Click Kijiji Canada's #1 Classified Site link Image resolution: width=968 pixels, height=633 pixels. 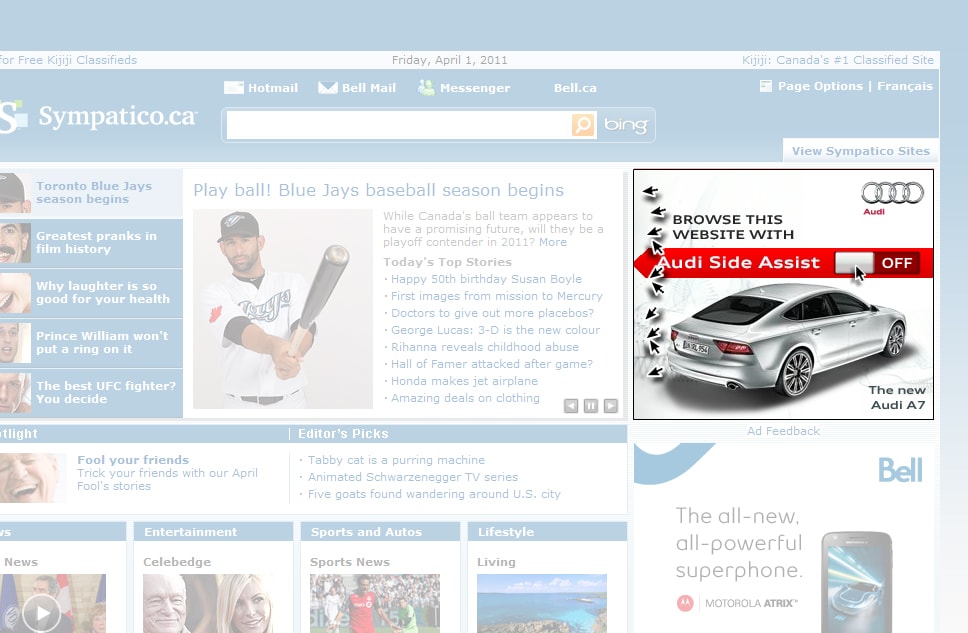click(x=838, y=60)
